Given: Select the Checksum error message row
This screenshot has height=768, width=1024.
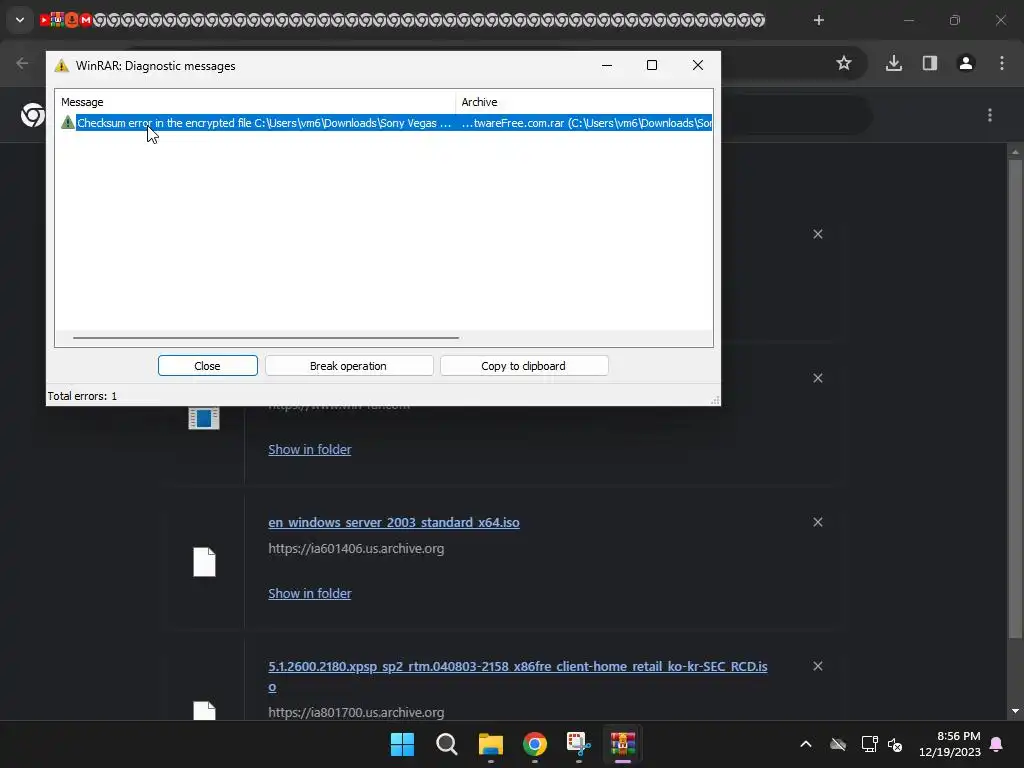Looking at the screenshot, I should (385, 123).
